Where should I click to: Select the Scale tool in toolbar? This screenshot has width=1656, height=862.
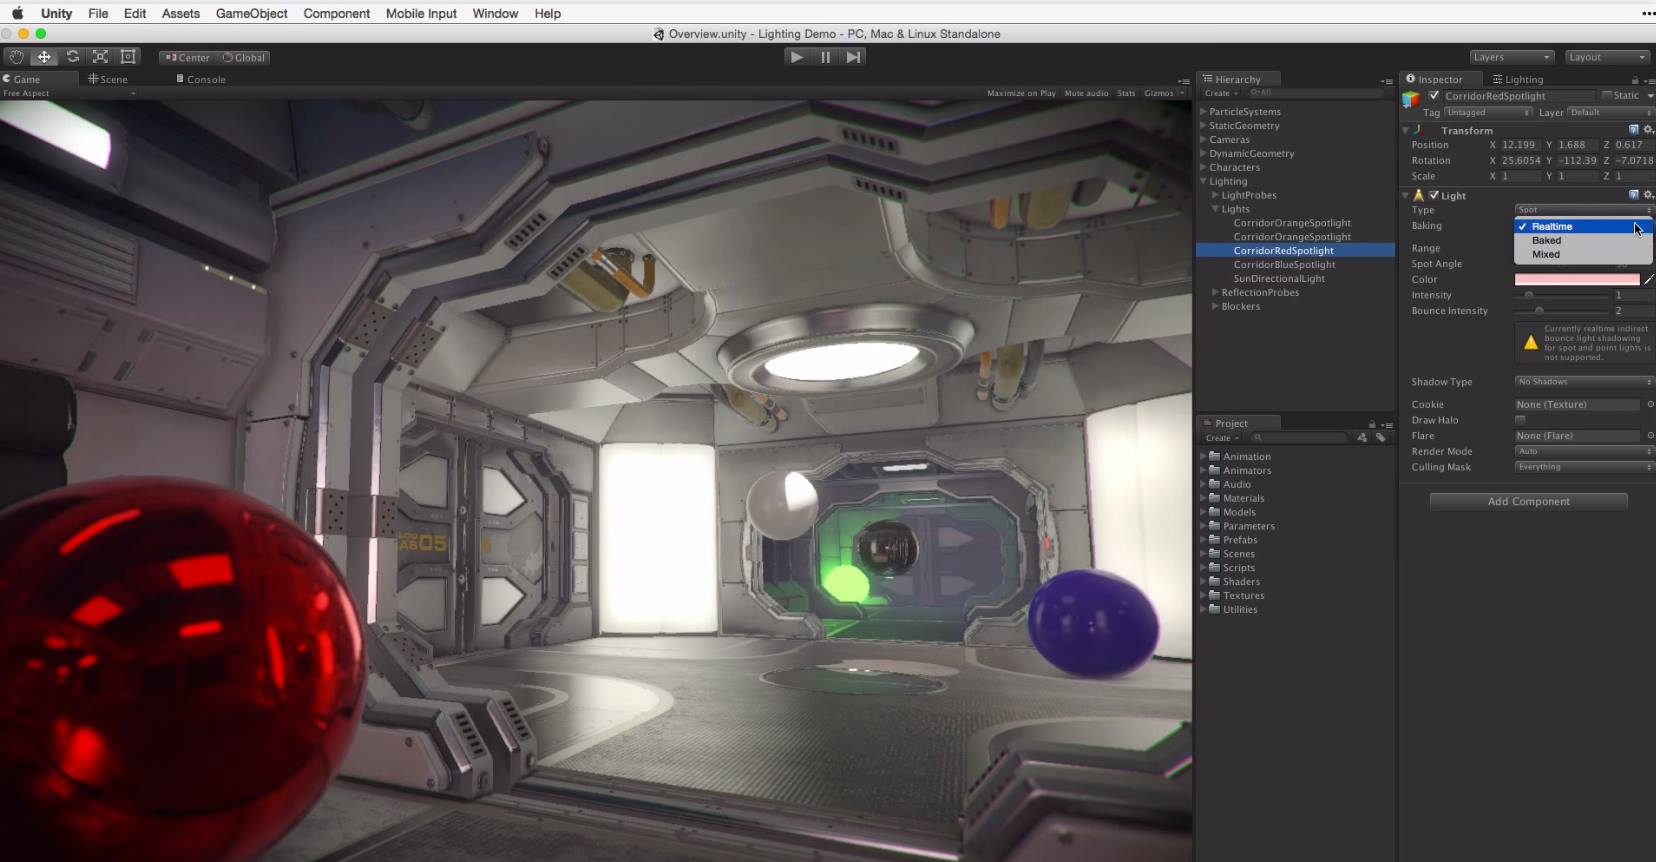100,57
